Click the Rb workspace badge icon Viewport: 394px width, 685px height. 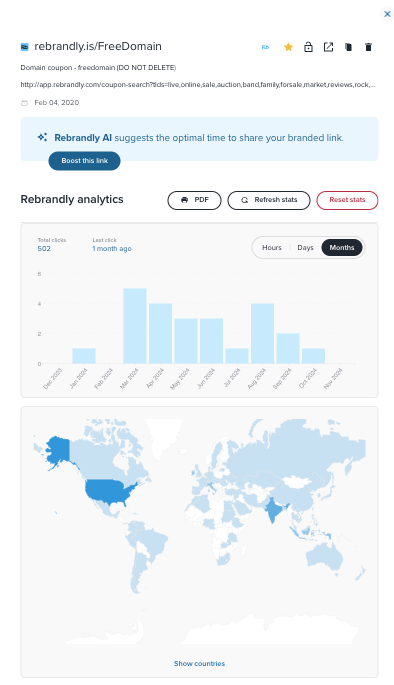pyautogui.click(x=265, y=47)
